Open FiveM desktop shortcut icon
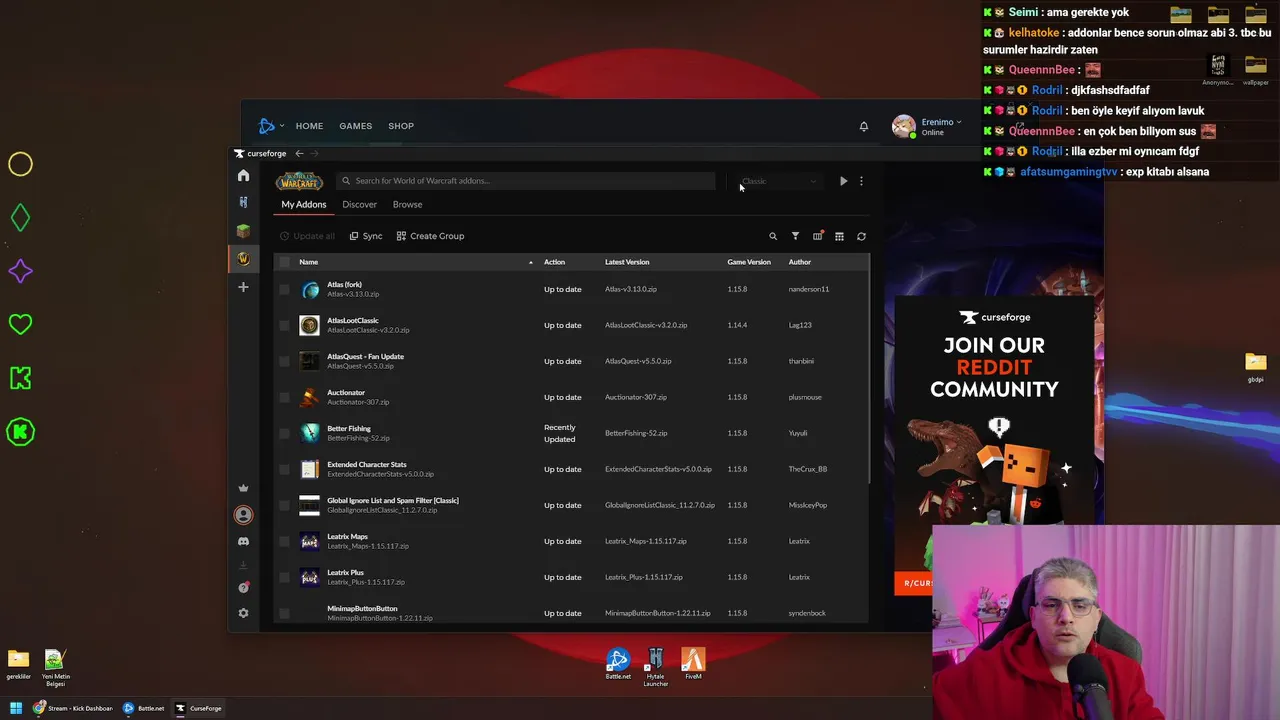This screenshot has width=1280, height=720. click(693, 664)
